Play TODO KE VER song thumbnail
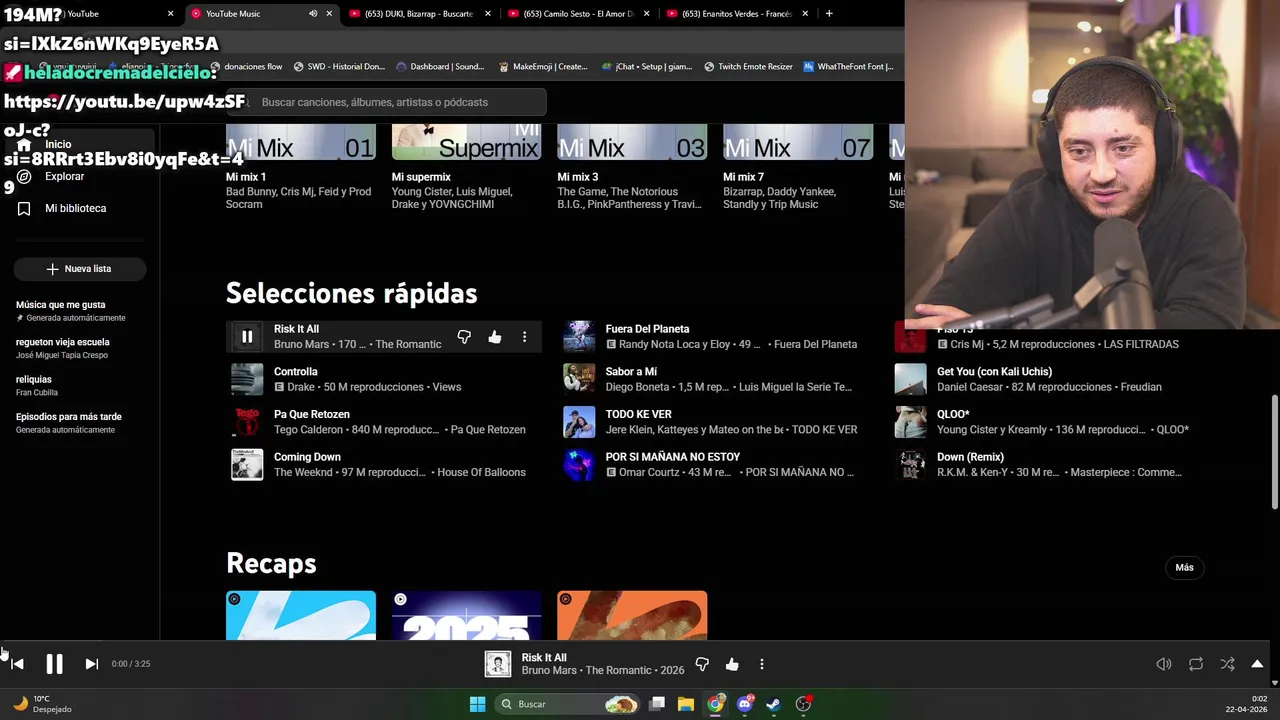 click(x=579, y=422)
